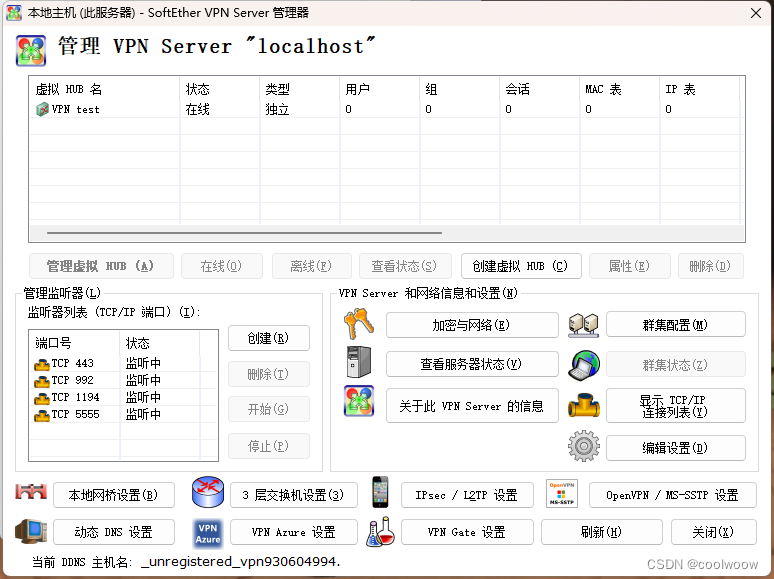Click the keys icon beside 加密与网络
Screen dimensions: 774x579
tap(359, 324)
